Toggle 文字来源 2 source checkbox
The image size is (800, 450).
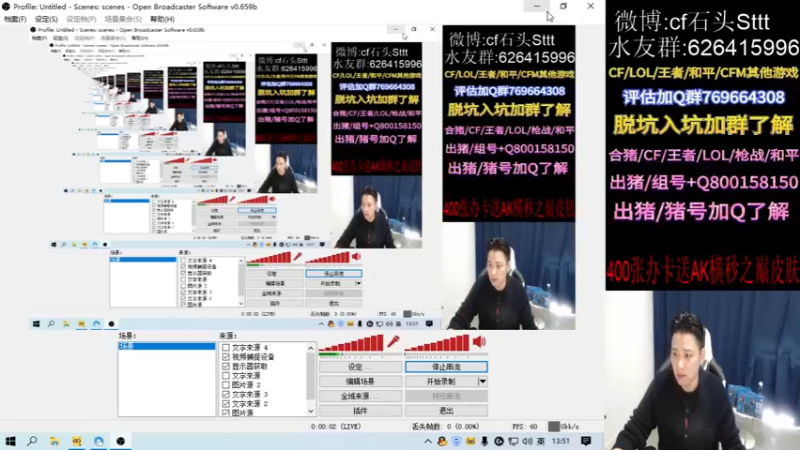pos(226,404)
